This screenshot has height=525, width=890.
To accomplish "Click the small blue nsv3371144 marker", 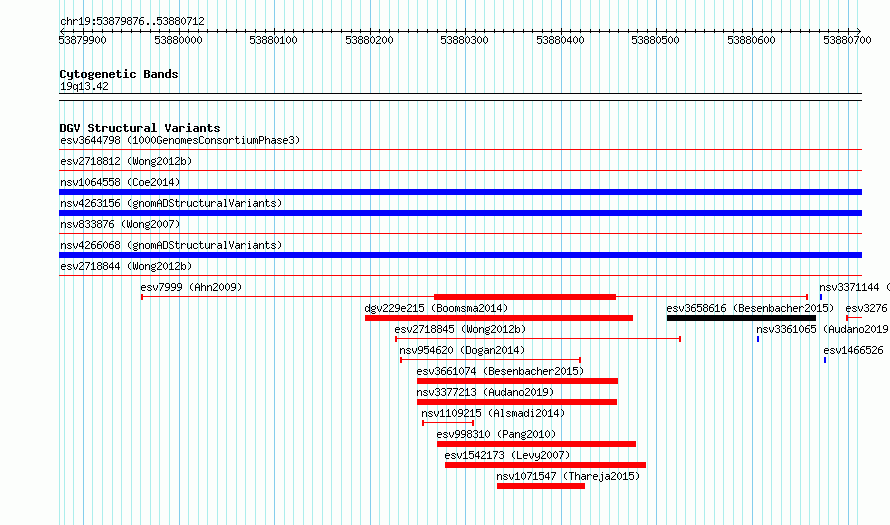I will point(821,297).
